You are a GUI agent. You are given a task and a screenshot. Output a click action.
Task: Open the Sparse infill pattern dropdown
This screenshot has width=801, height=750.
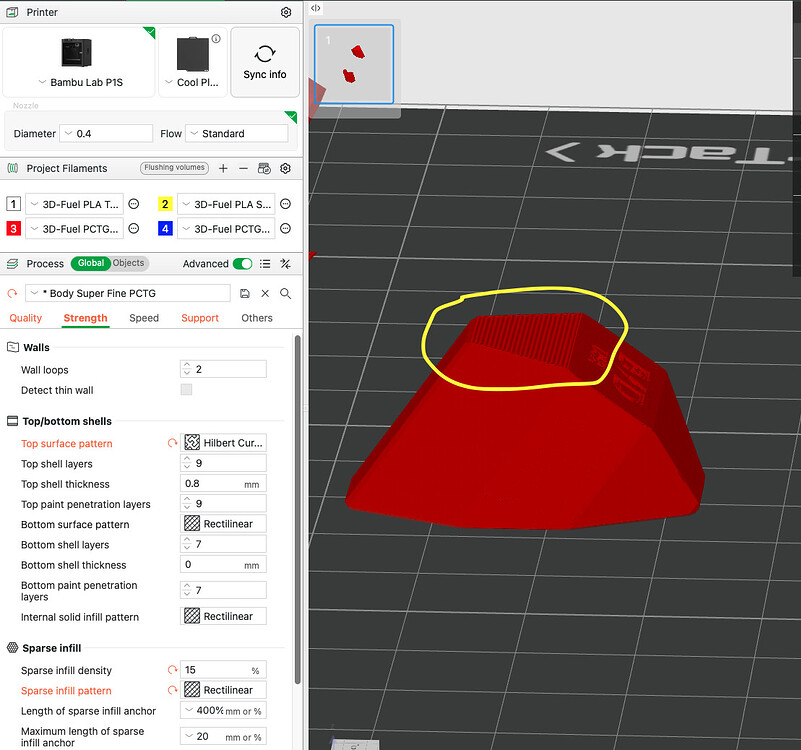coord(223,690)
